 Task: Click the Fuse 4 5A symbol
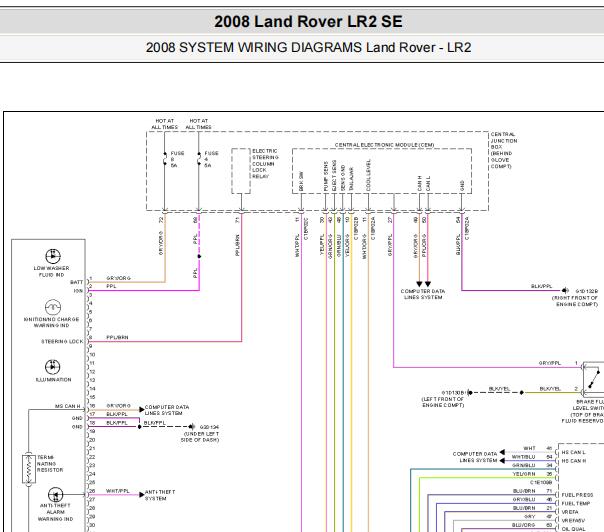199,159
